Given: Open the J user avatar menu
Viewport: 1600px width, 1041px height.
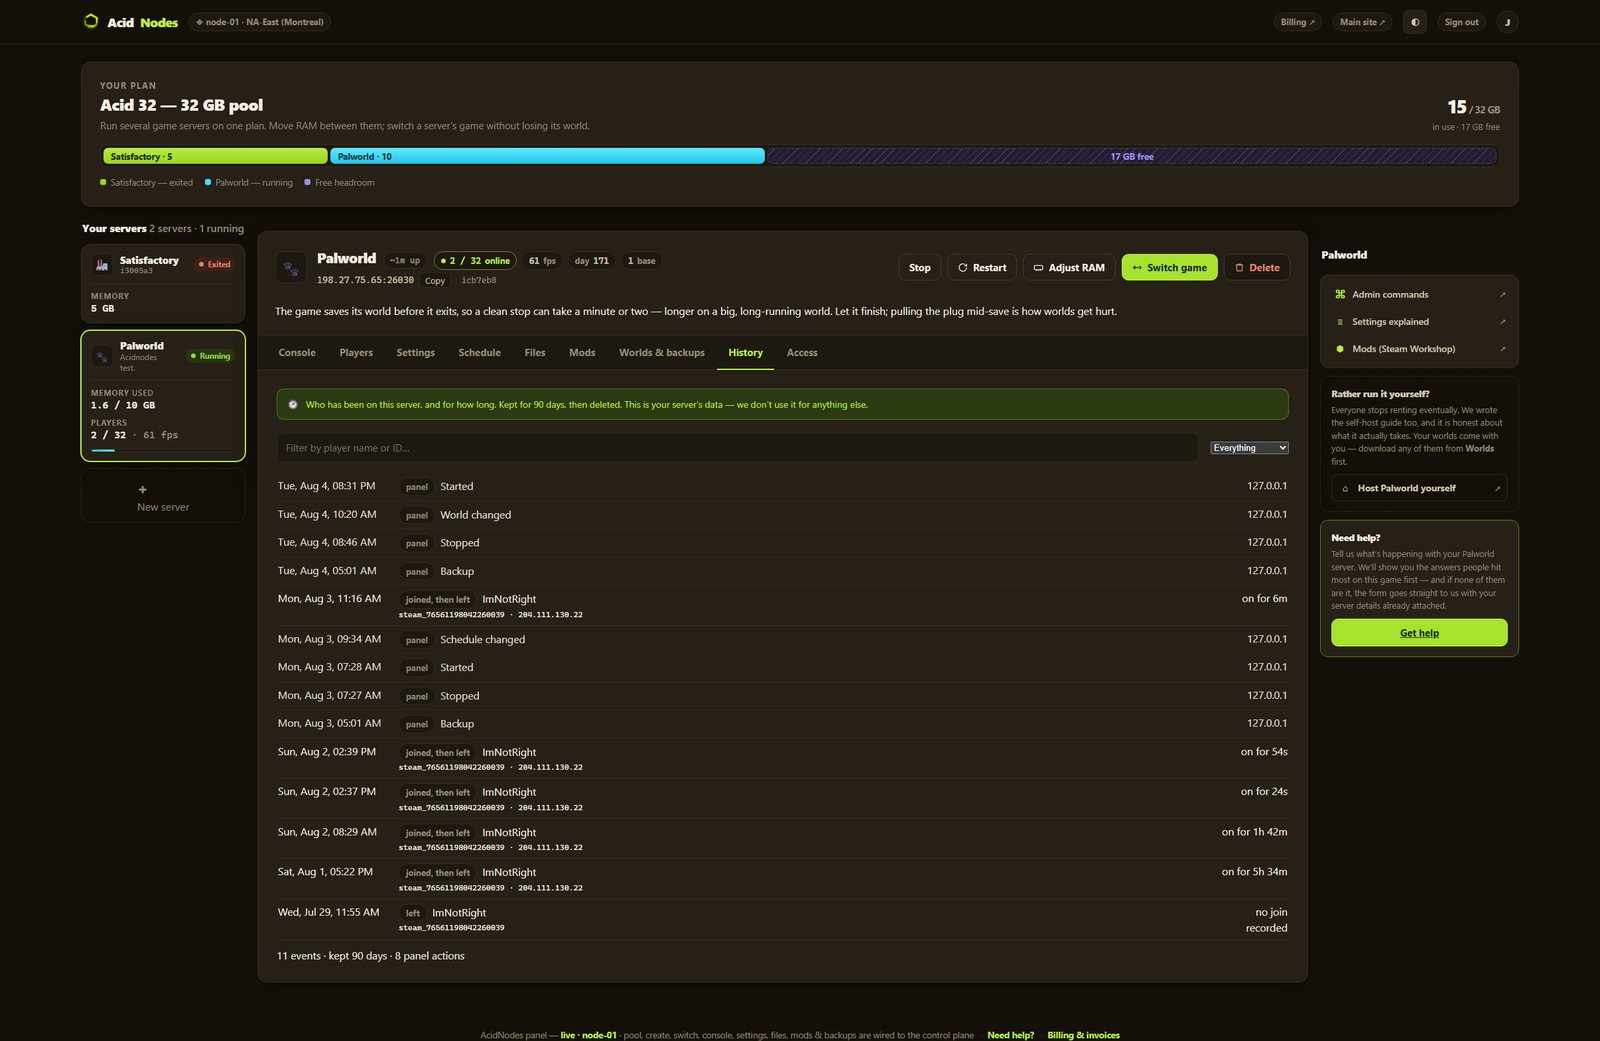Looking at the screenshot, I should click(1507, 22).
